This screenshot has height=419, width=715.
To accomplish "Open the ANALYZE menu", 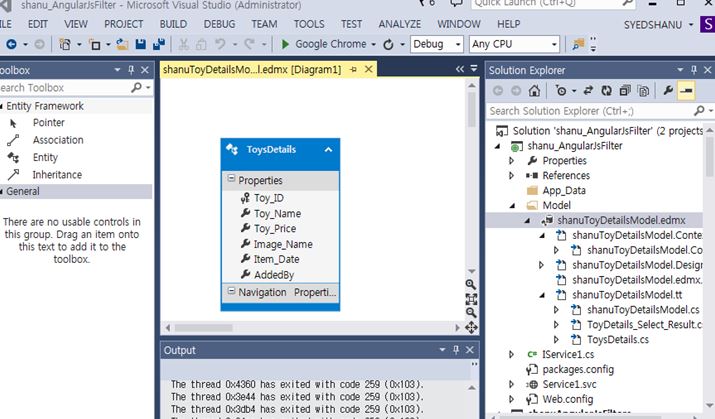I will pos(399,24).
